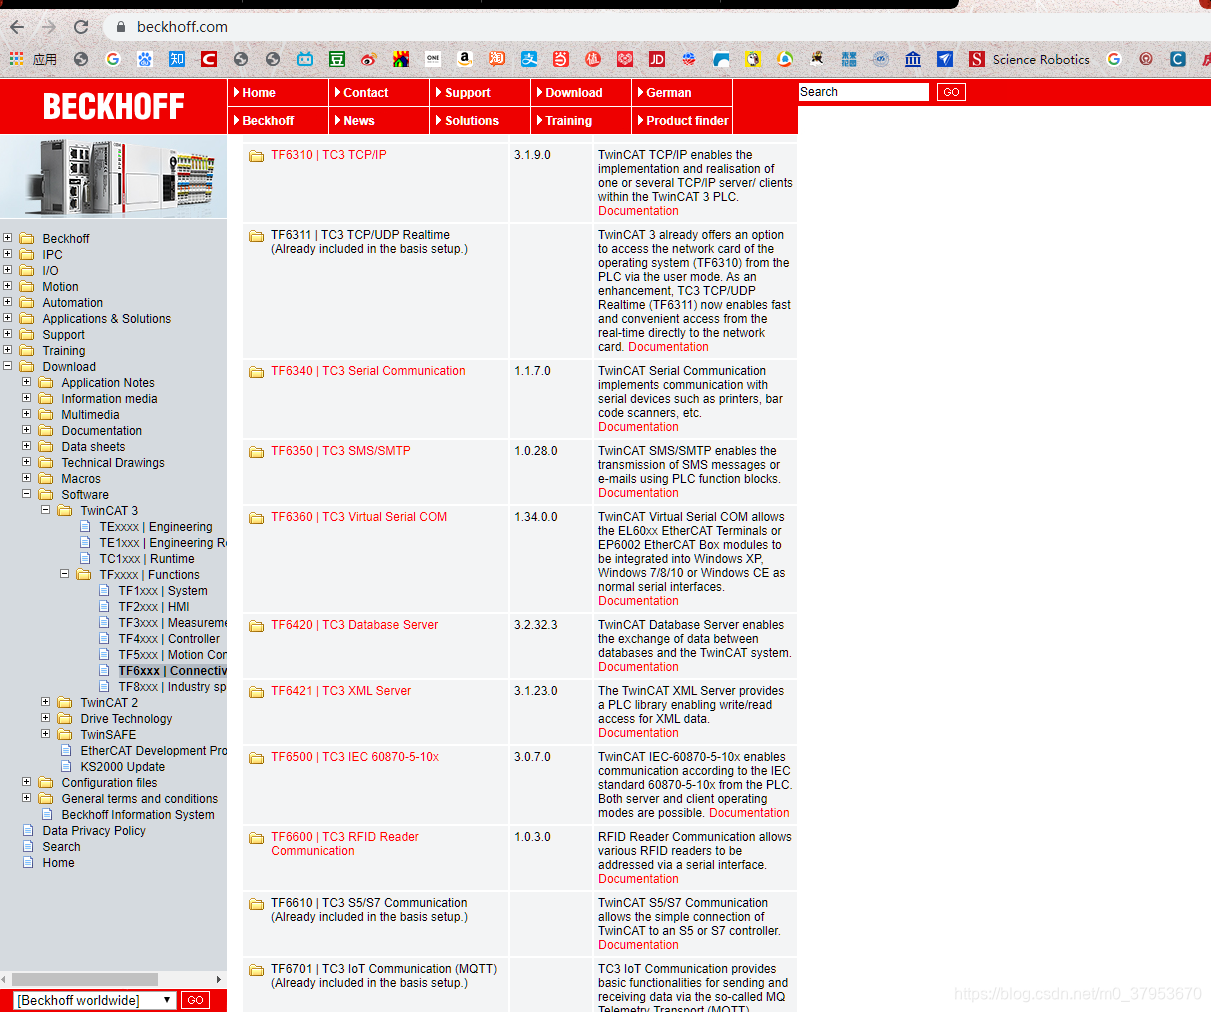Click folder icon beside TF6600 RFID Reader
1211x1012 pixels.
coord(257,838)
